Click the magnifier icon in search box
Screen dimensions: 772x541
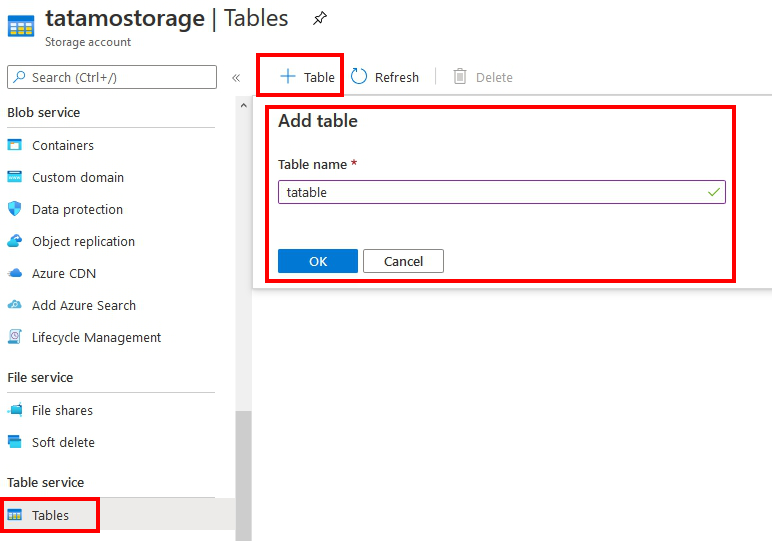(19, 77)
